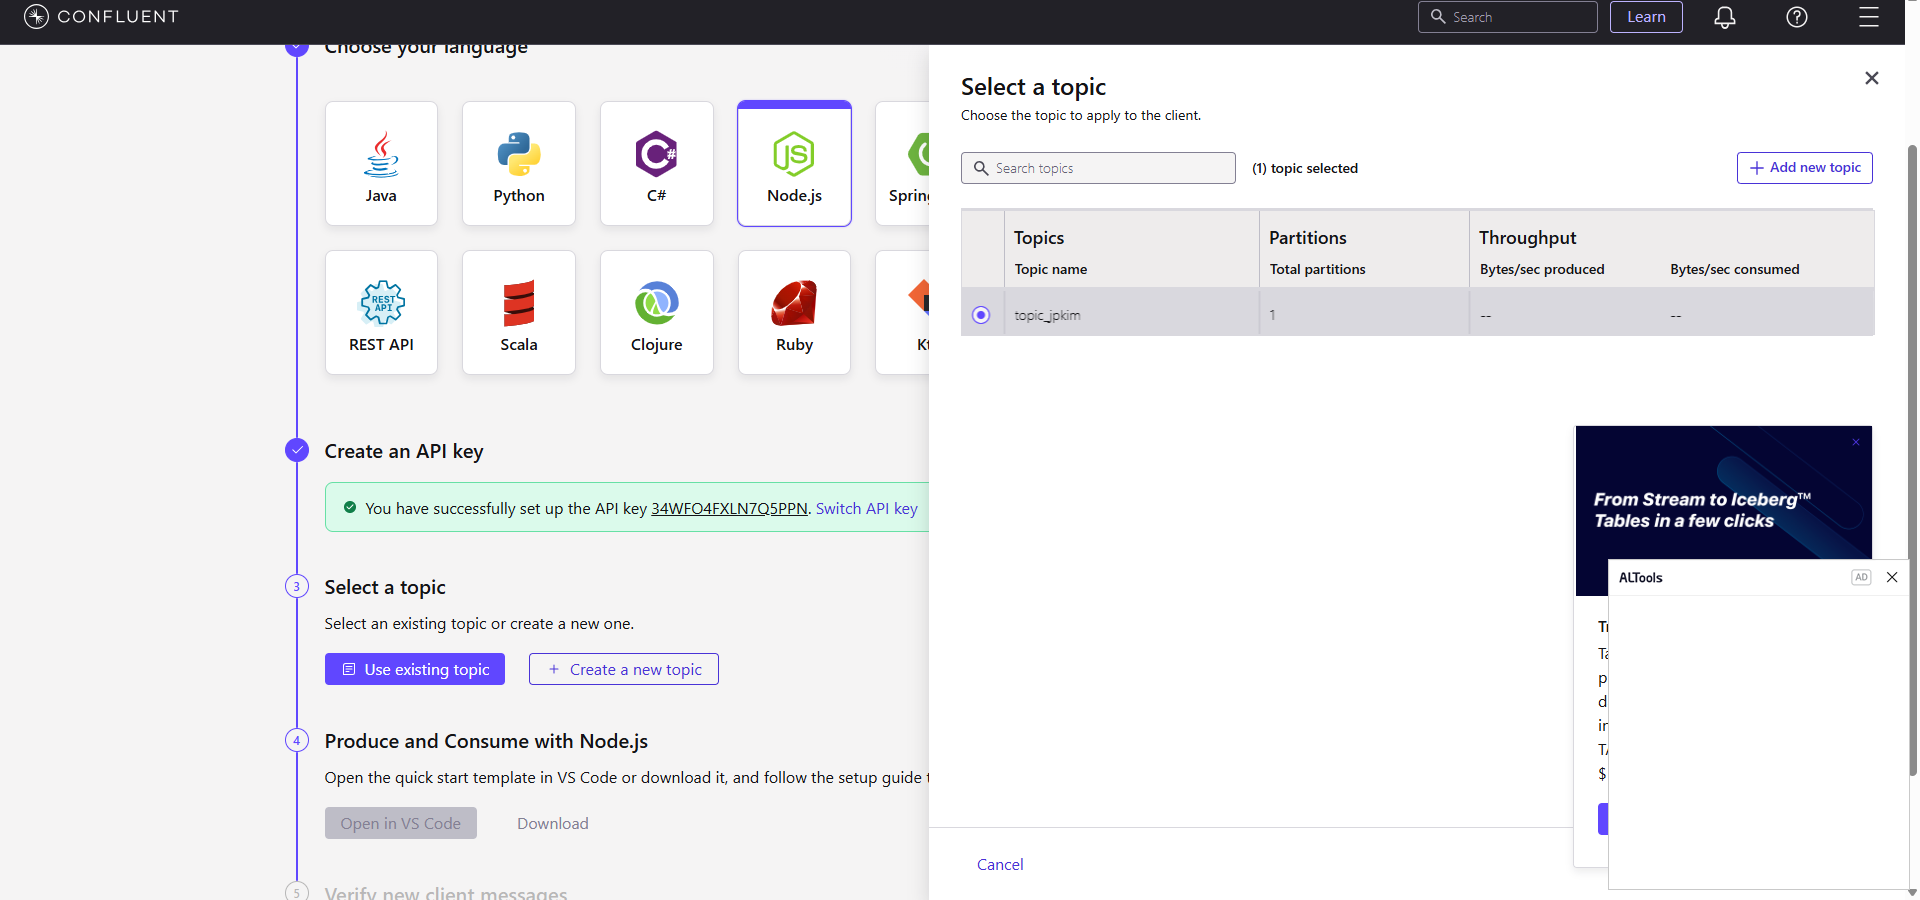Dismiss the Iceberg Tables banner

pyautogui.click(x=1856, y=442)
